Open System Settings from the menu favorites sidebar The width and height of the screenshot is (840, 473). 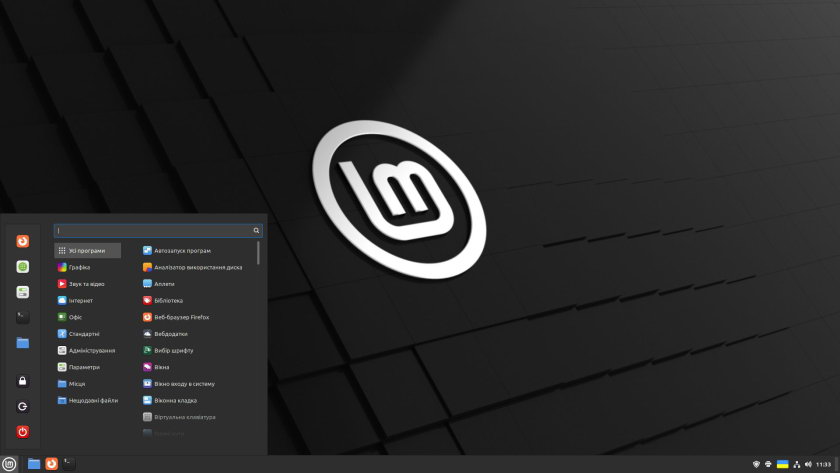pyautogui.click(x=22, y=292)
